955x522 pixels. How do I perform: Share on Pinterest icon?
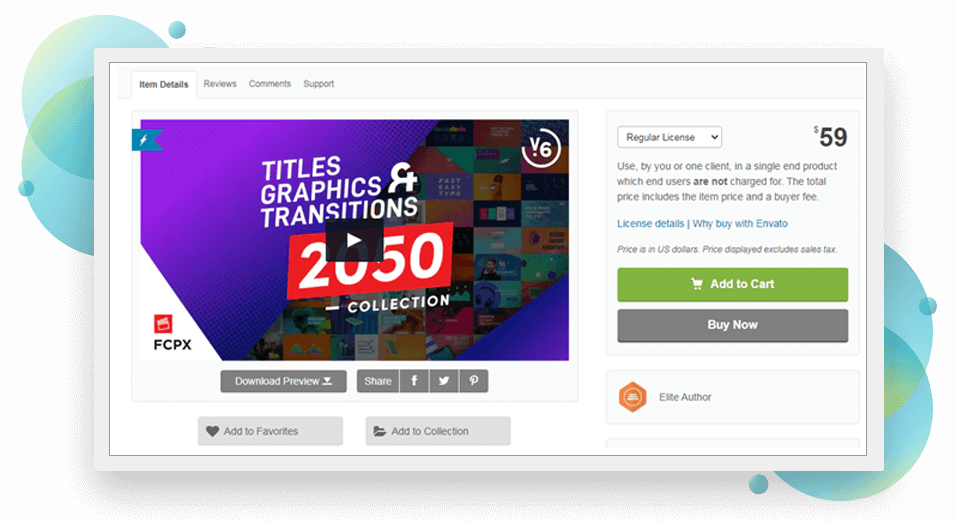point(474,381)
